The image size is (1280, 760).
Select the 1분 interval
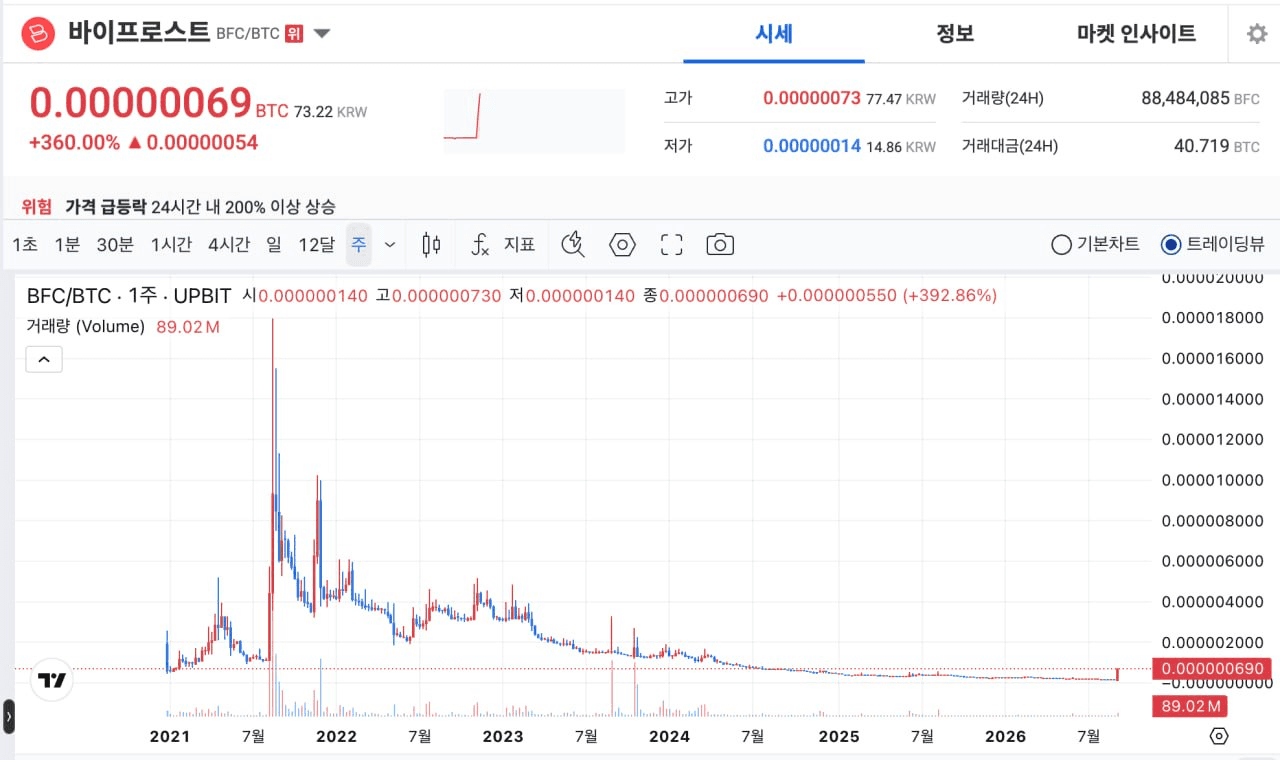(x=67, y=244)
